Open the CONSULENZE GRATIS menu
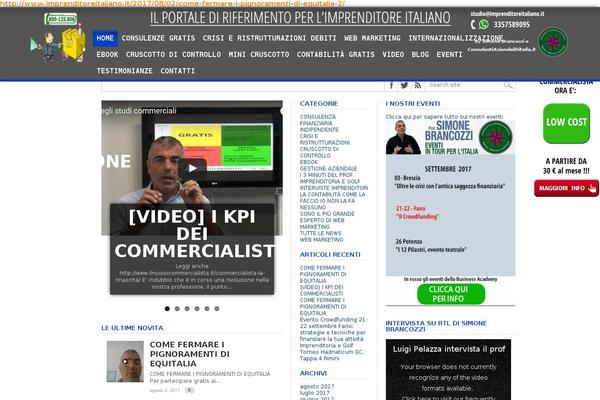This screenshot has width=600, height=400. click(x=158, y=38)
